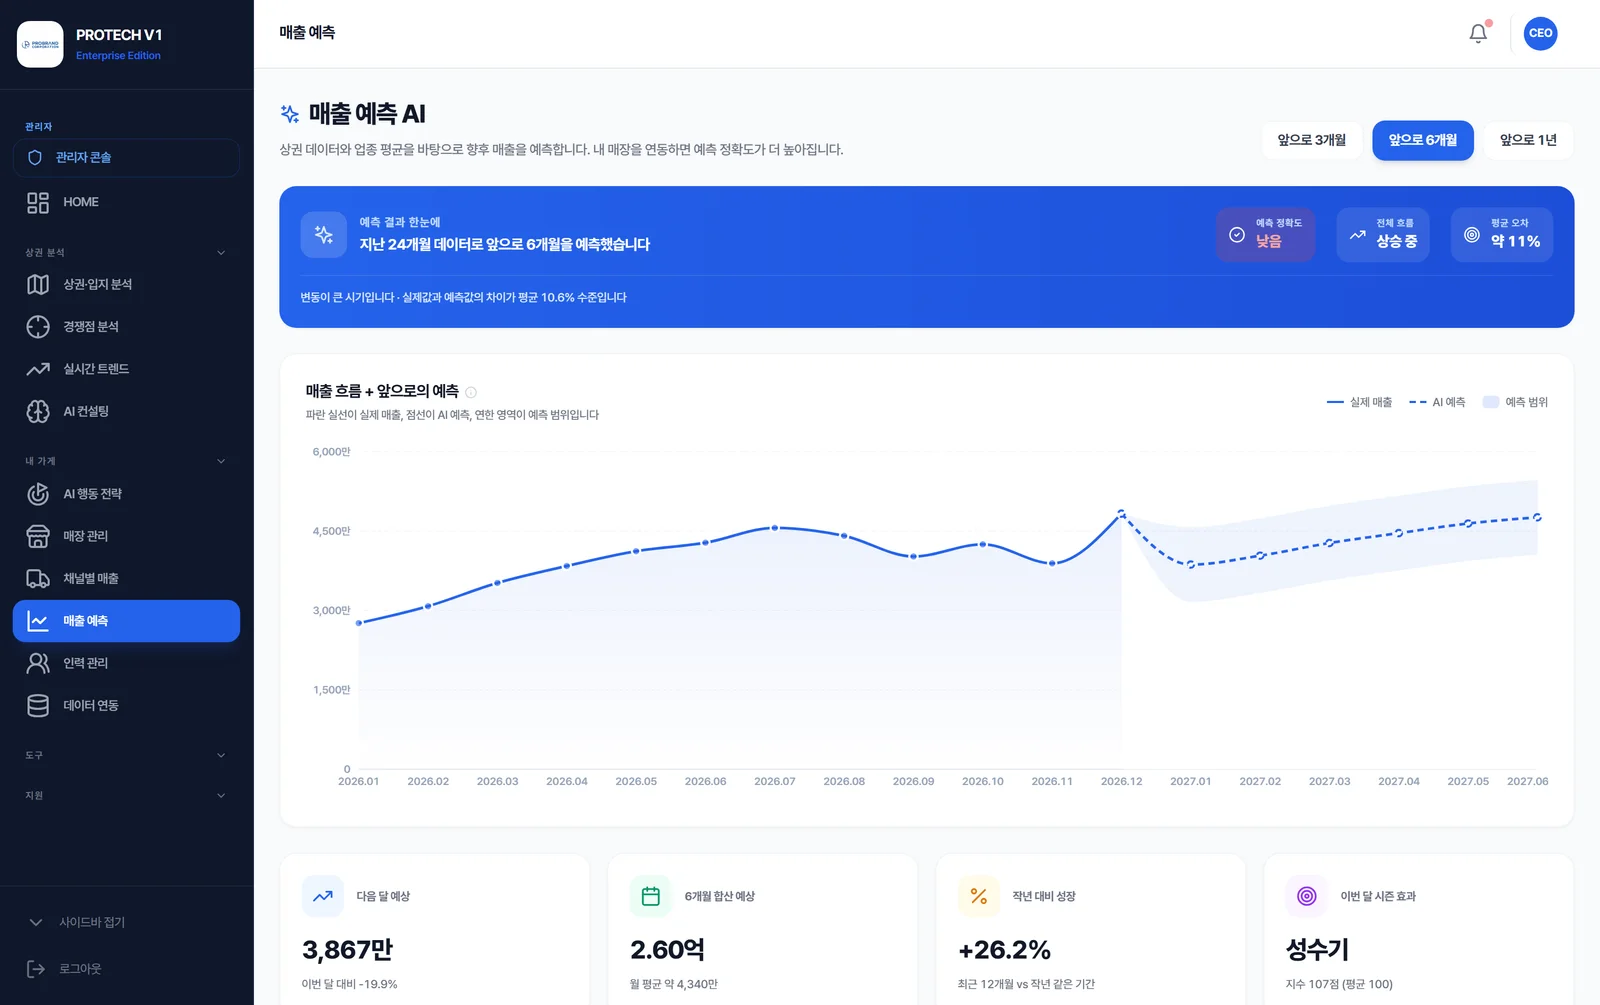Open the CEO profile avatar
This screenshot has height=1005, width=1600.
coord(1540,33)
